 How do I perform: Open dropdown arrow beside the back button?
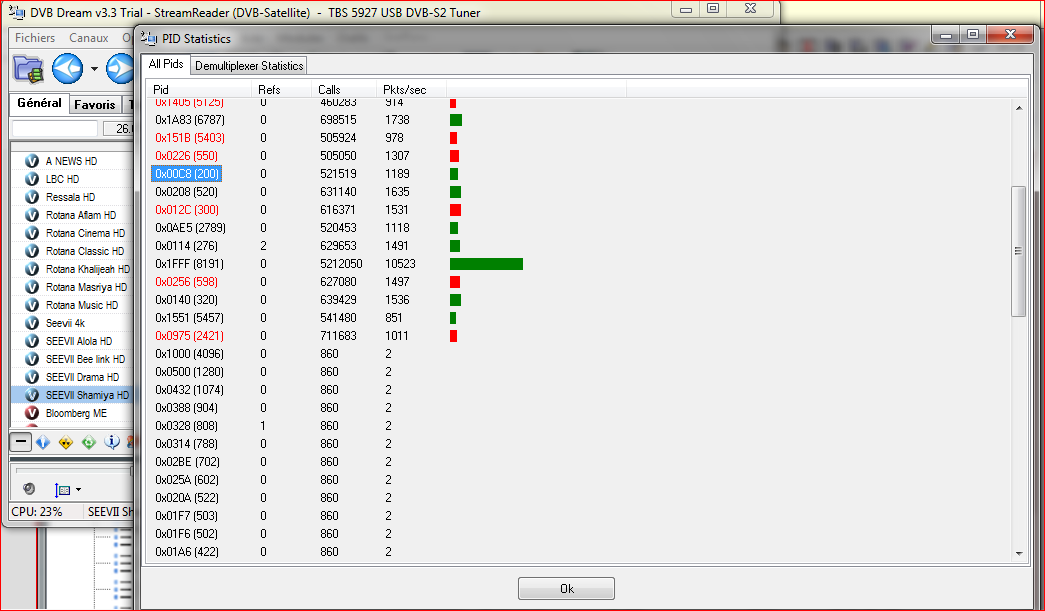click(94, 70)
